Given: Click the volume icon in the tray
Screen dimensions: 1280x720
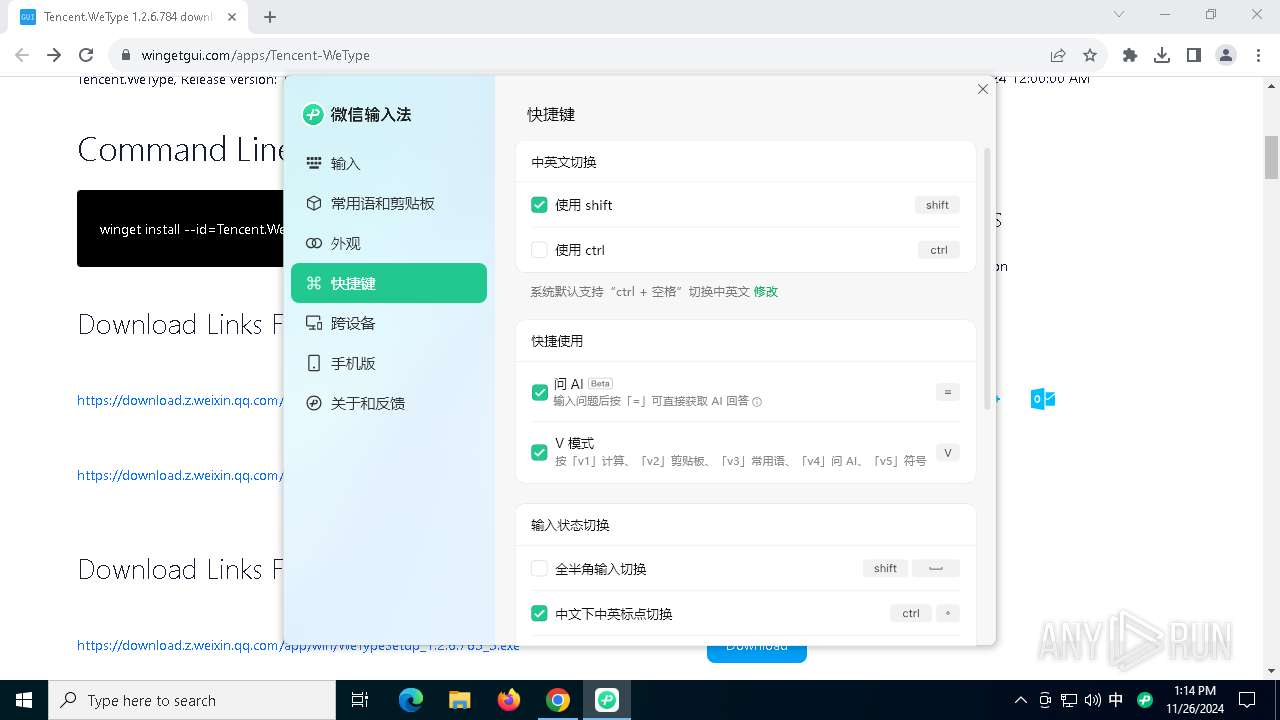Looking at the screenshot, I should click(1092, 700).
